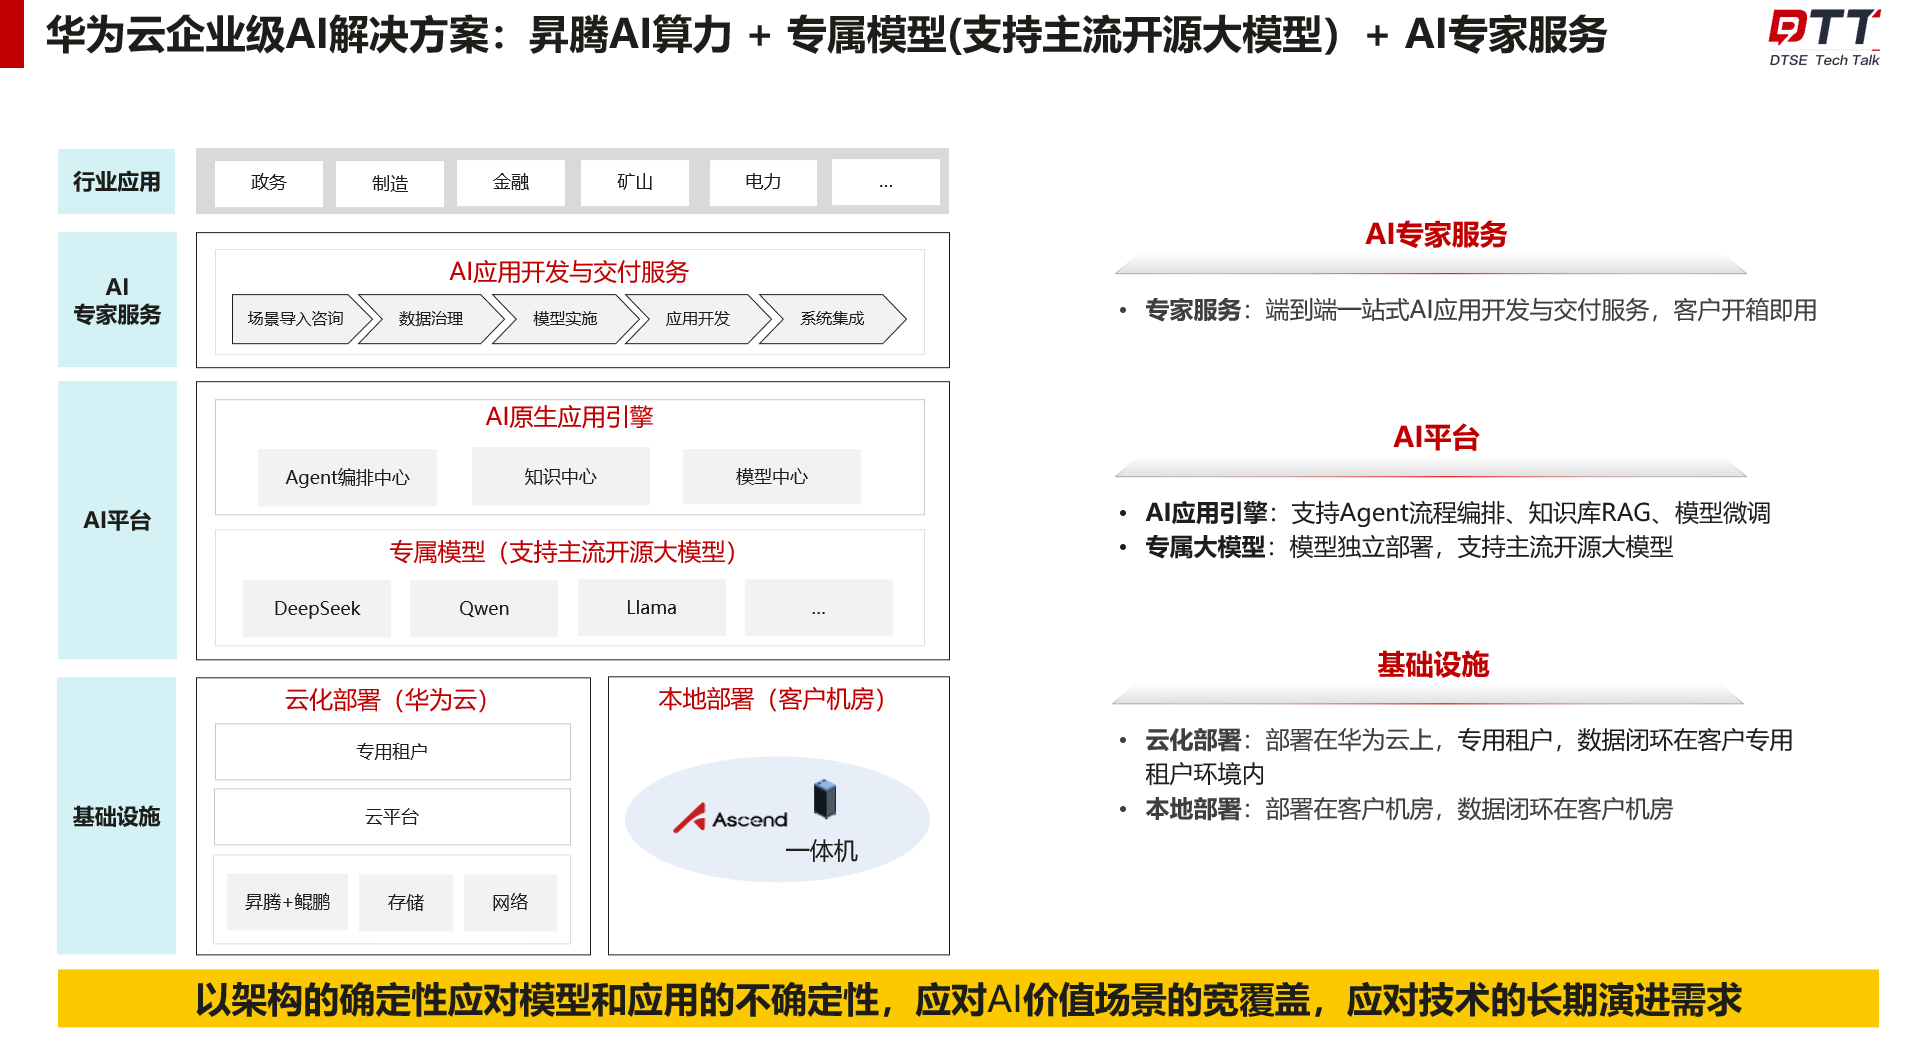Viewport: 1919px width, 1055px height.
Task: Choose the 模型中心 box
Action: pos(771,477)
